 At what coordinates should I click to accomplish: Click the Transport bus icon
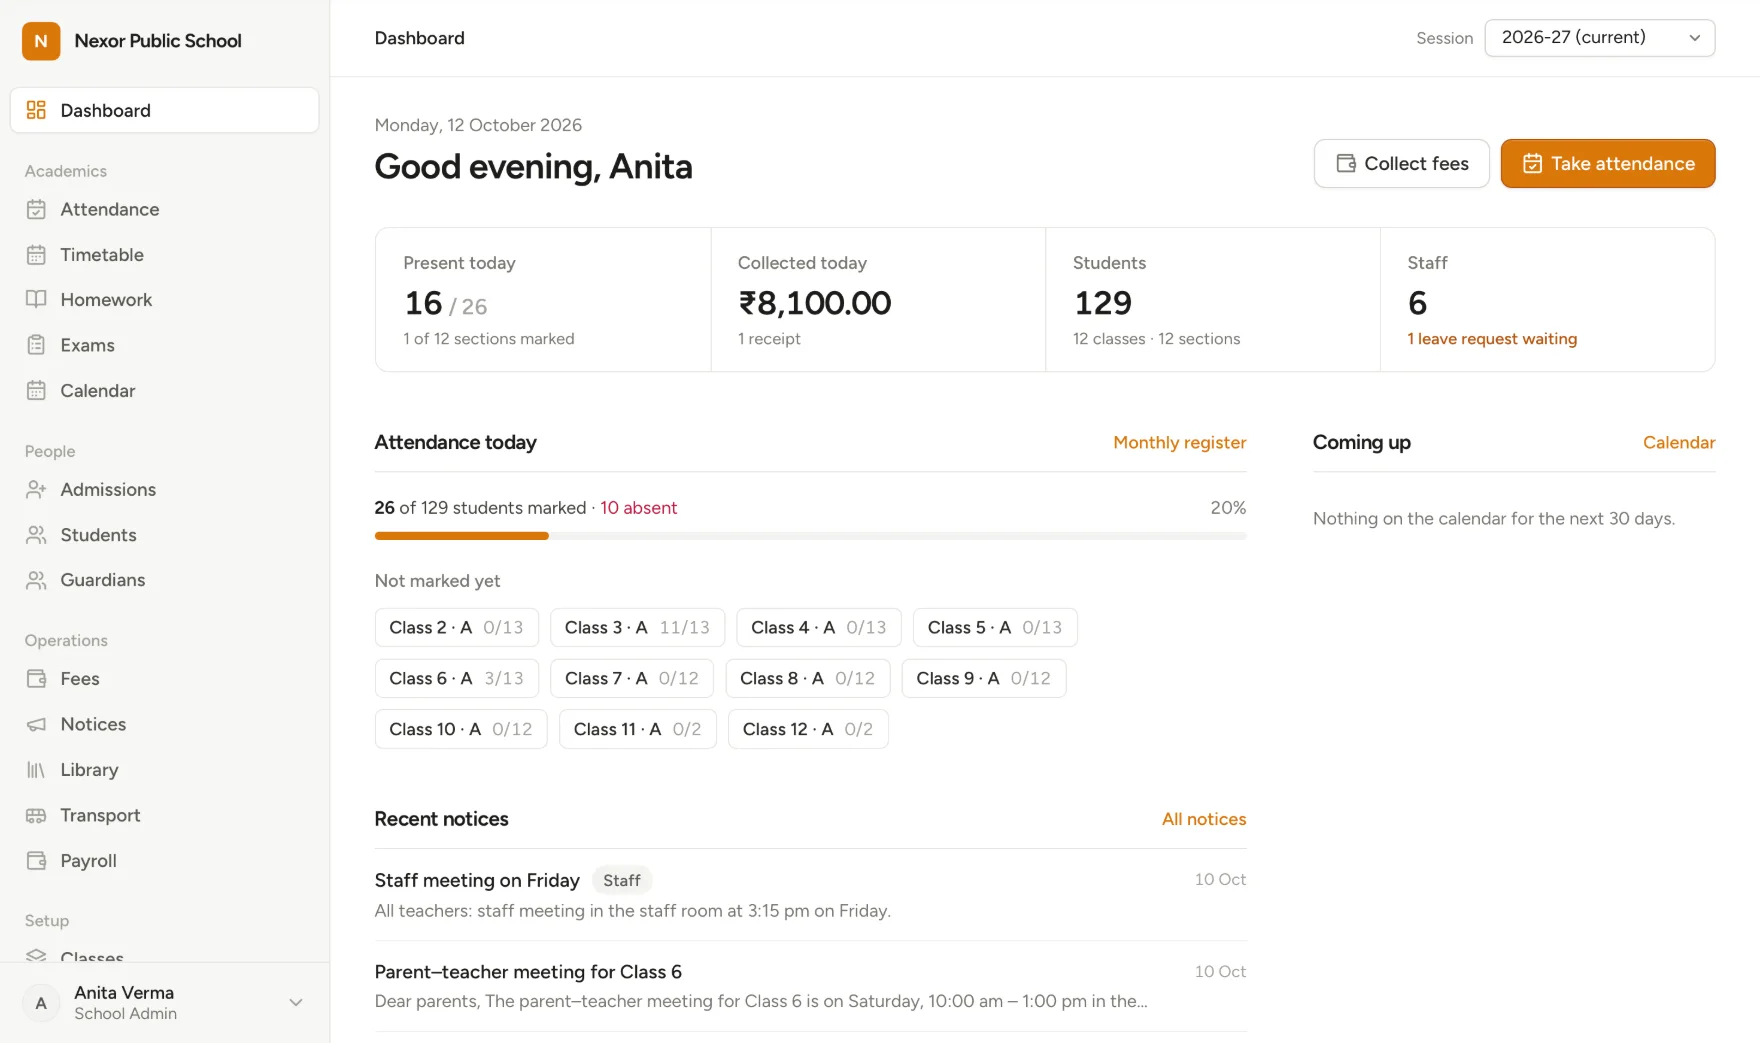36,816
